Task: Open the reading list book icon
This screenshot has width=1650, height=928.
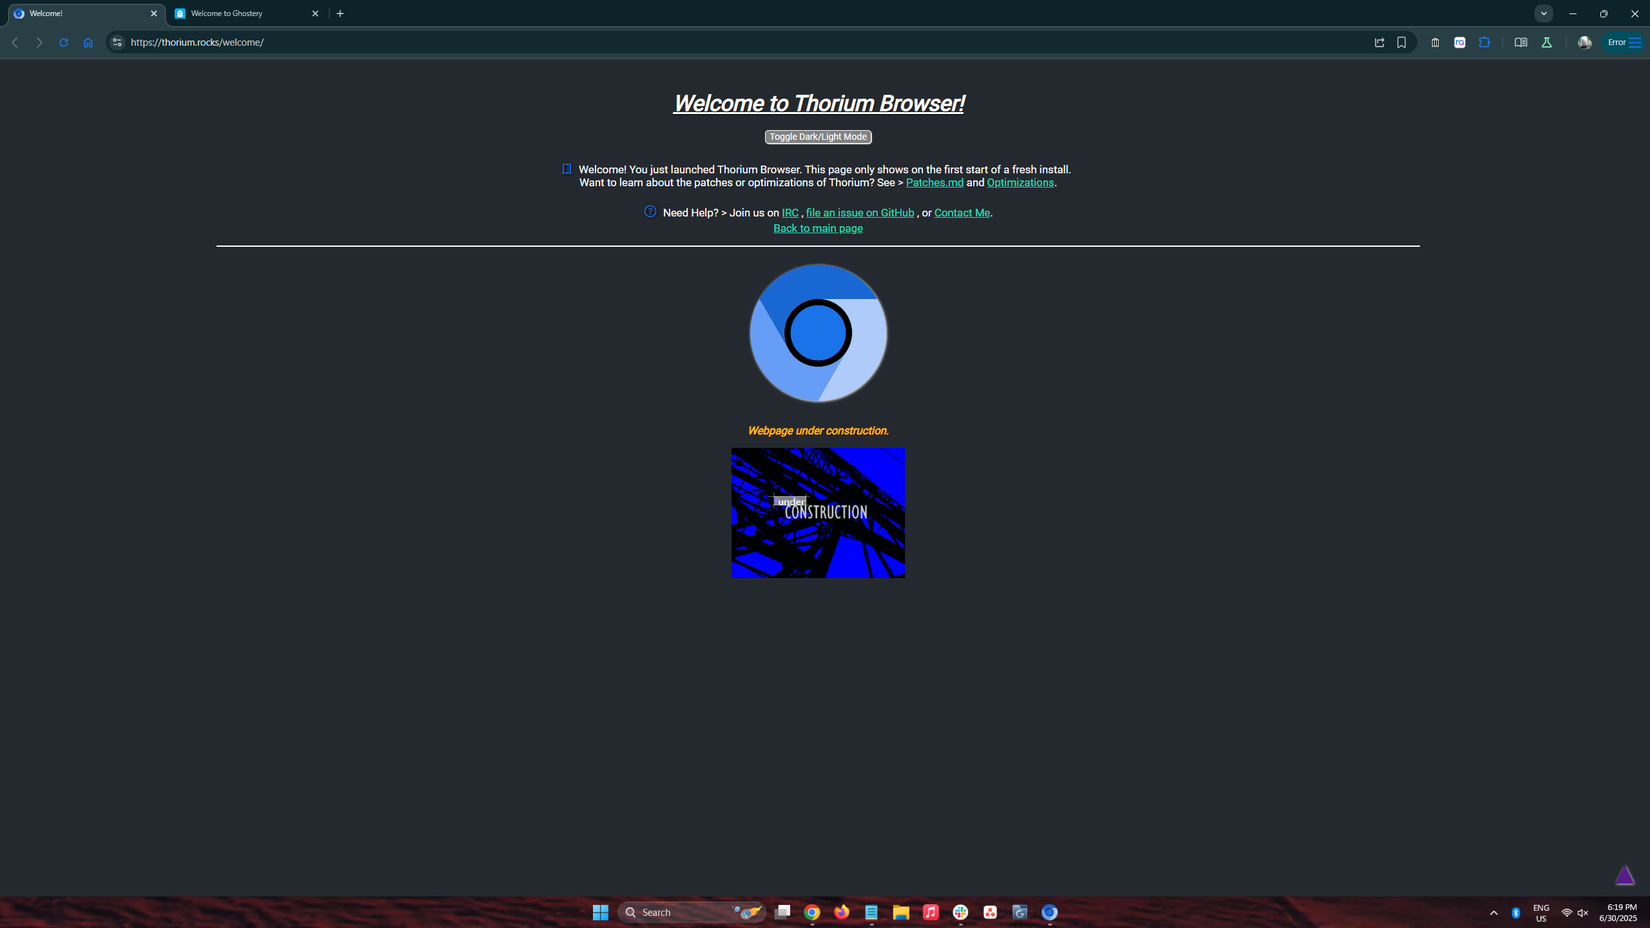Action: point(1522,42)
